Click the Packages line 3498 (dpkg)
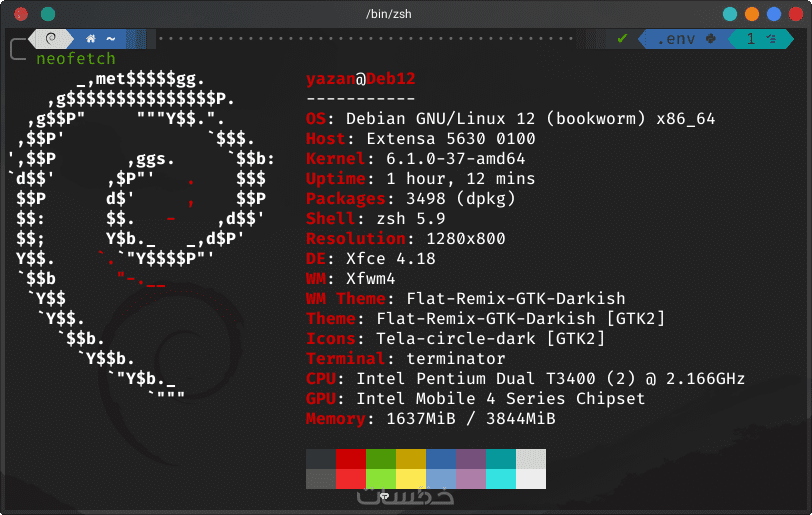The image size is (812, 515). (411, 198)
